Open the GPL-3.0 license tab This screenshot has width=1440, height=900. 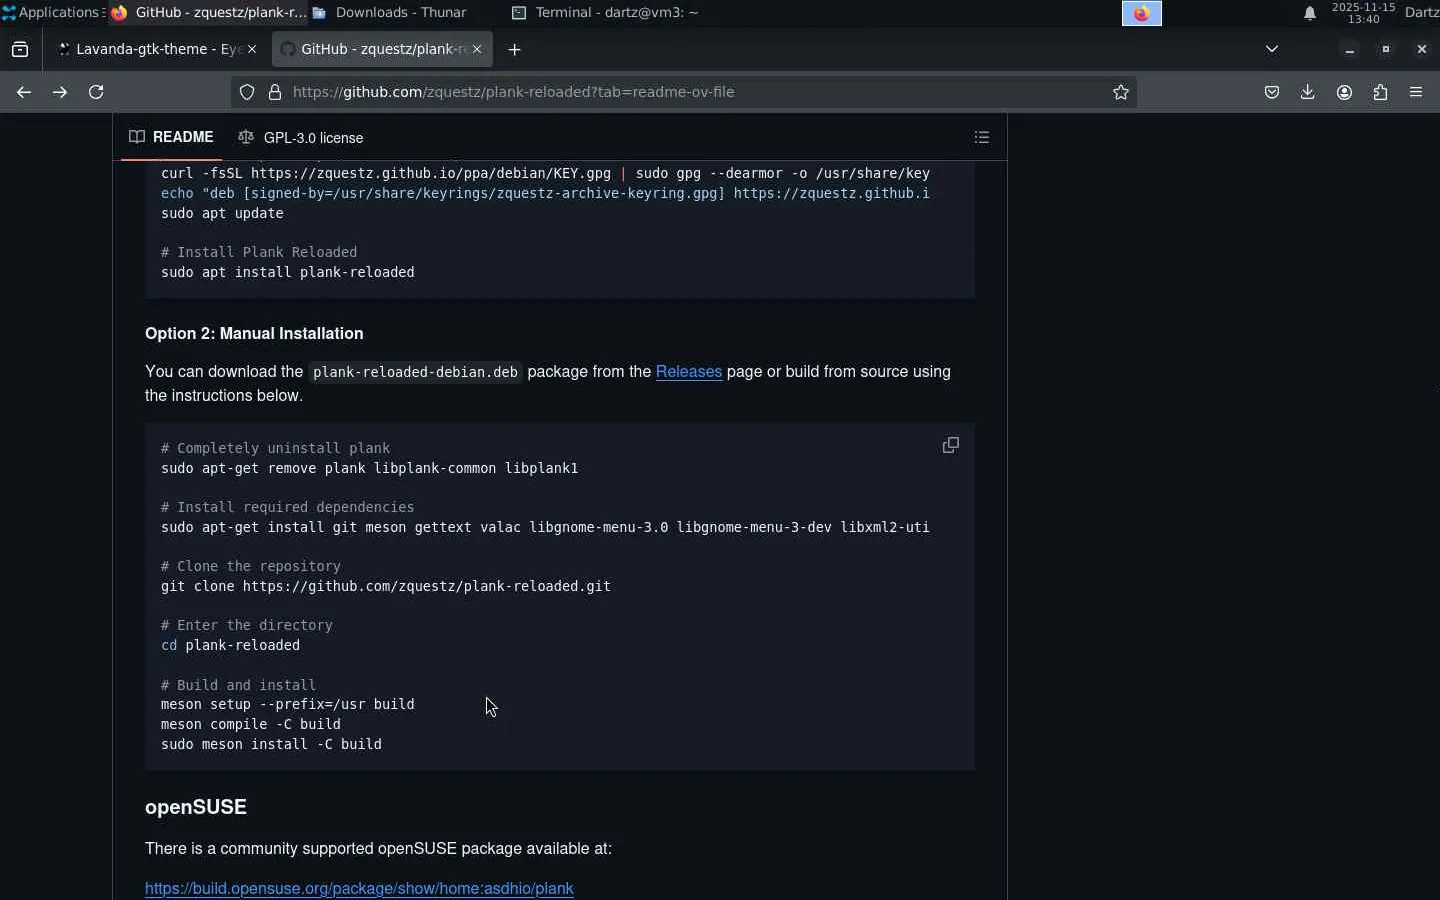301,137
